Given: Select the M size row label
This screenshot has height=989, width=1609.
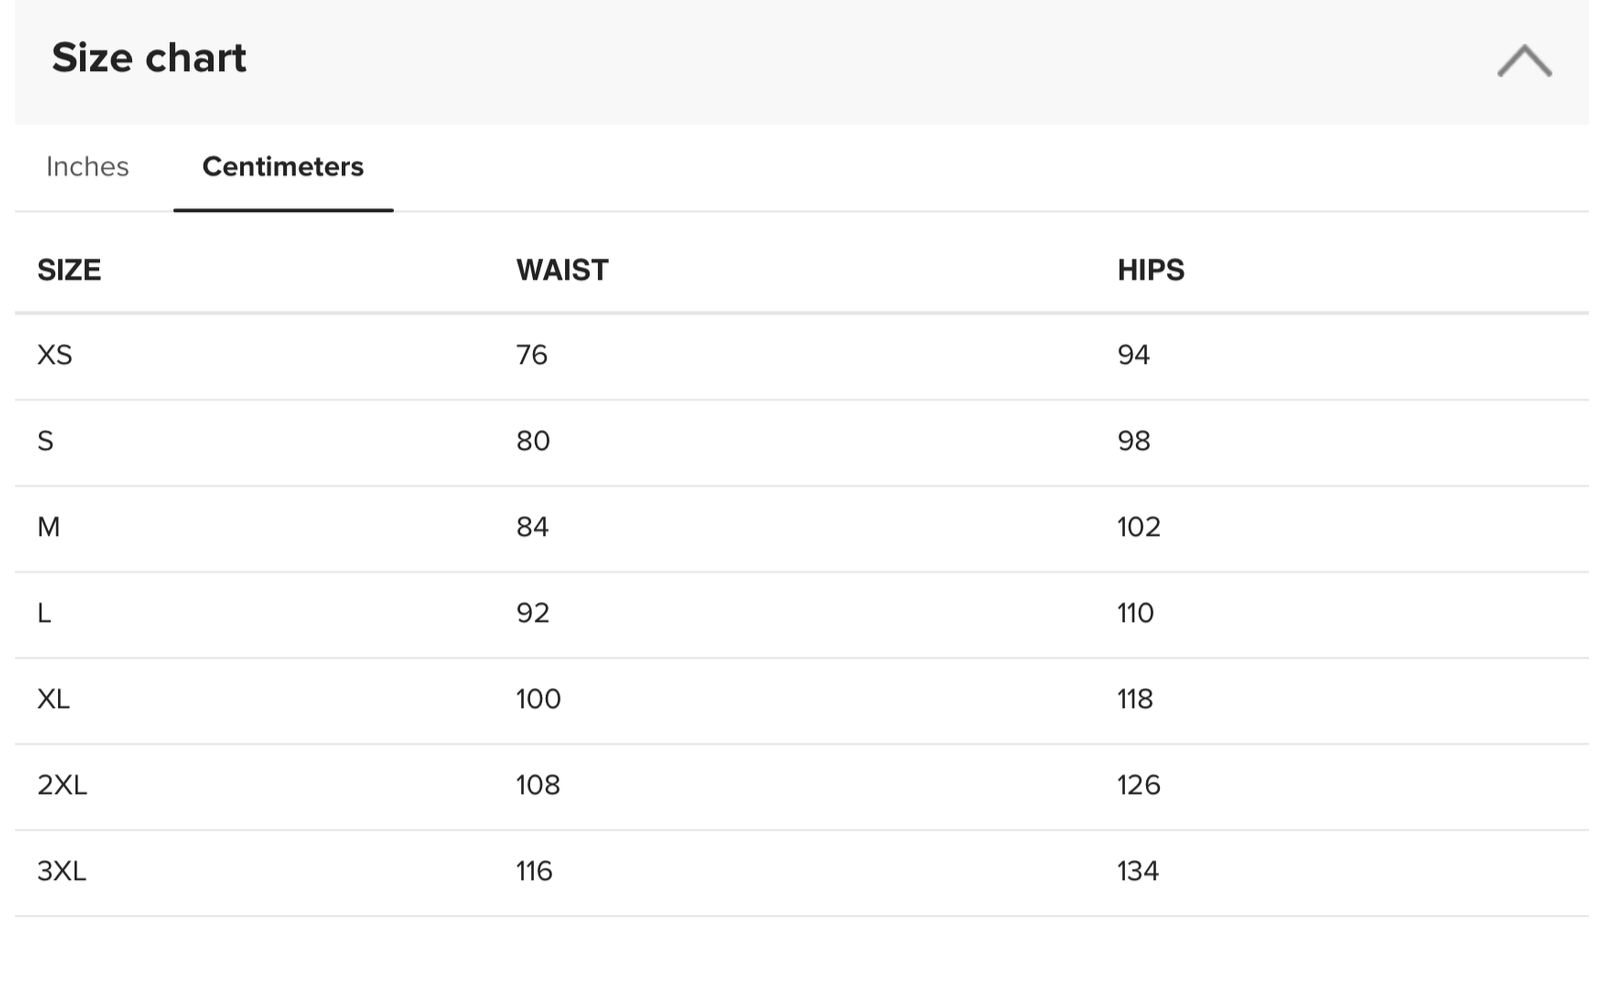Looking at the screenshot, I should [49, 527].
